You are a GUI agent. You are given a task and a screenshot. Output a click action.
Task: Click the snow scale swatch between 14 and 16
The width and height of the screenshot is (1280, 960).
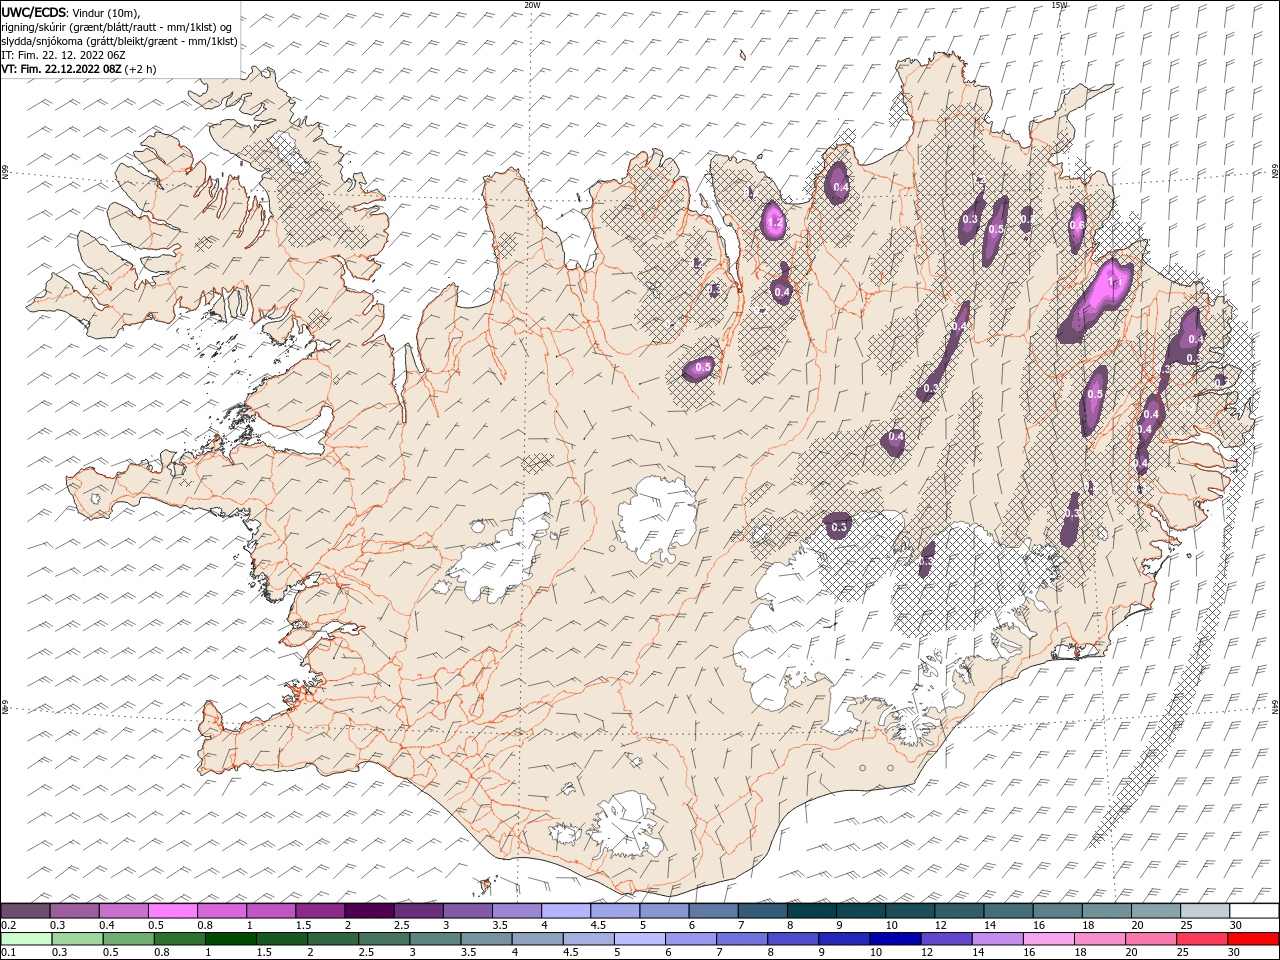click(1008, 911)
